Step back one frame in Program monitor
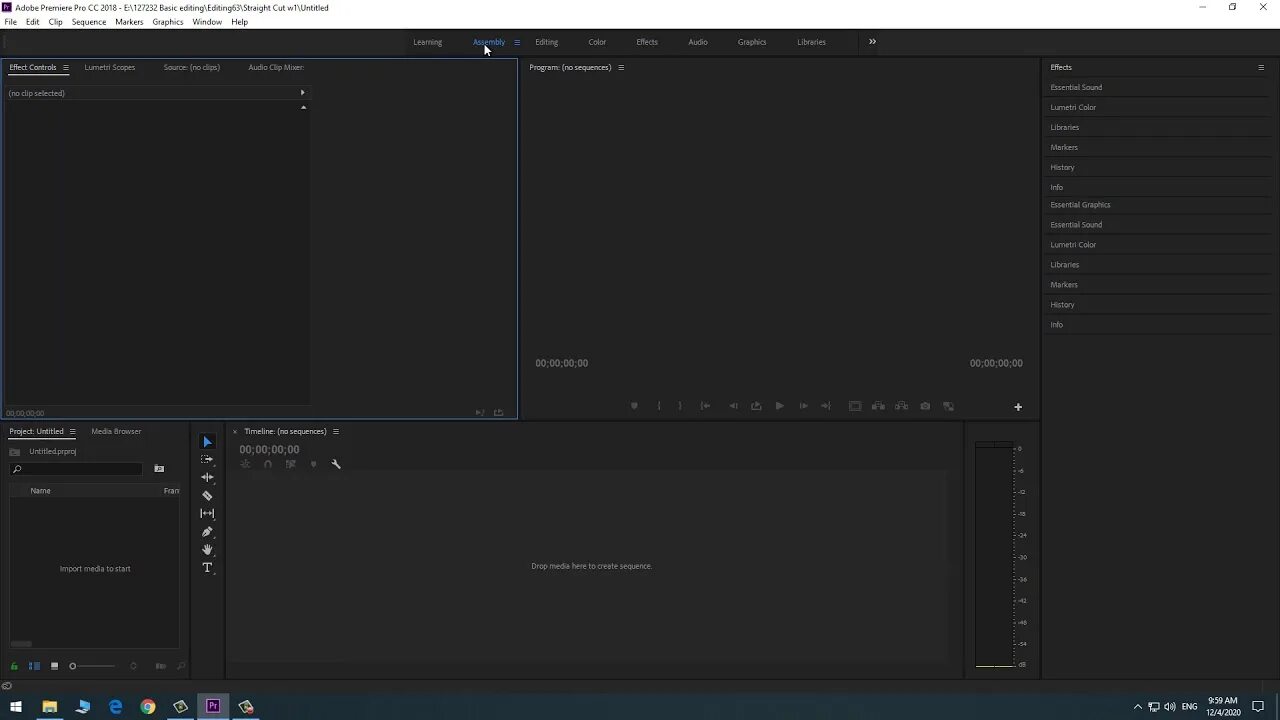This screenshot has height=720, width=1280. point(733,406)
